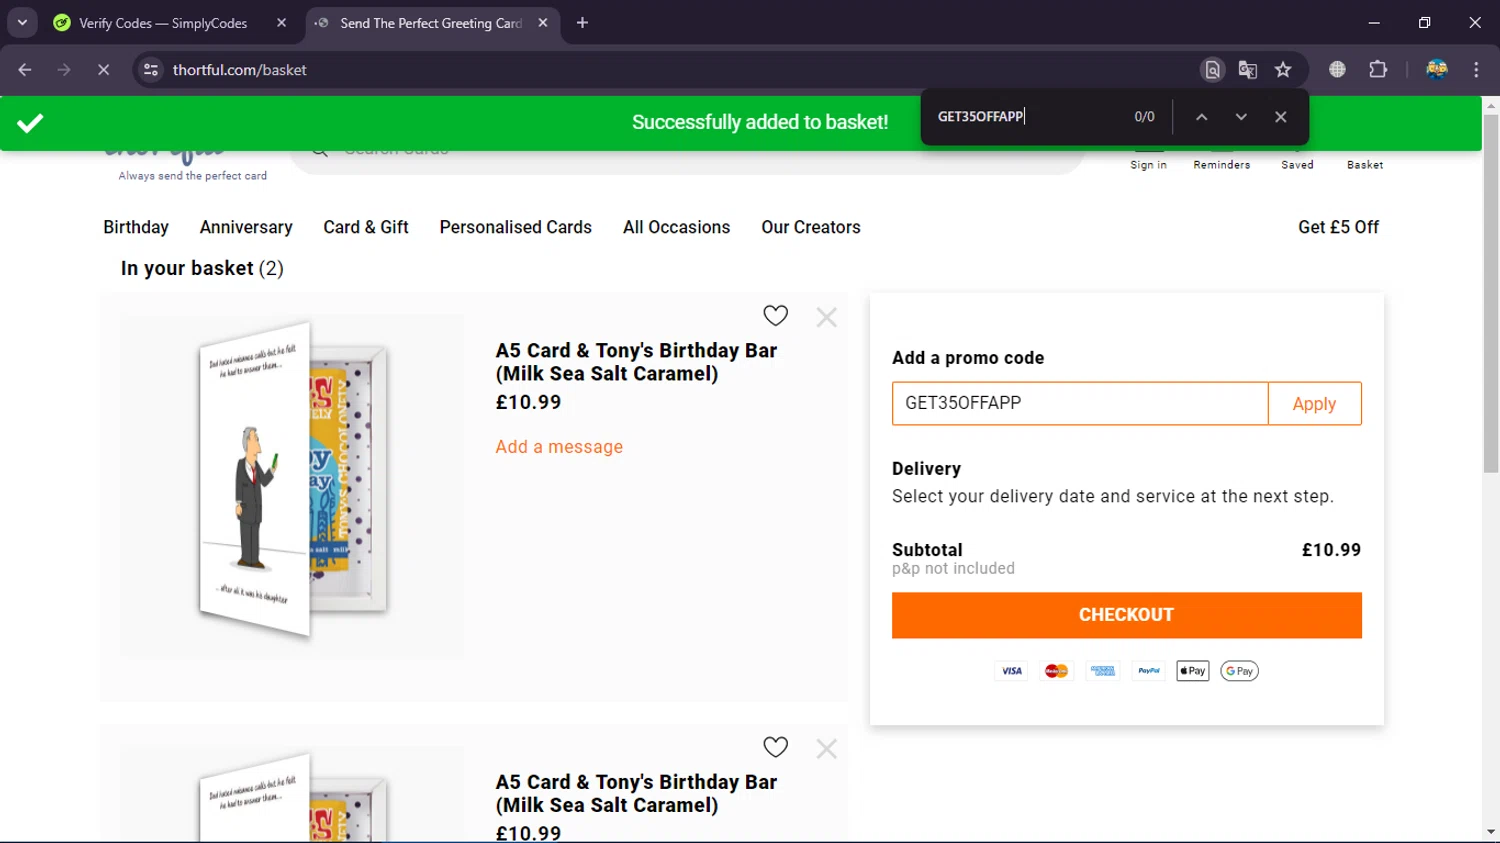Image resolution: width=1500 pixels, height=843 pixels.
Task: Click the promo code input field
Action: coord(1079,404)
